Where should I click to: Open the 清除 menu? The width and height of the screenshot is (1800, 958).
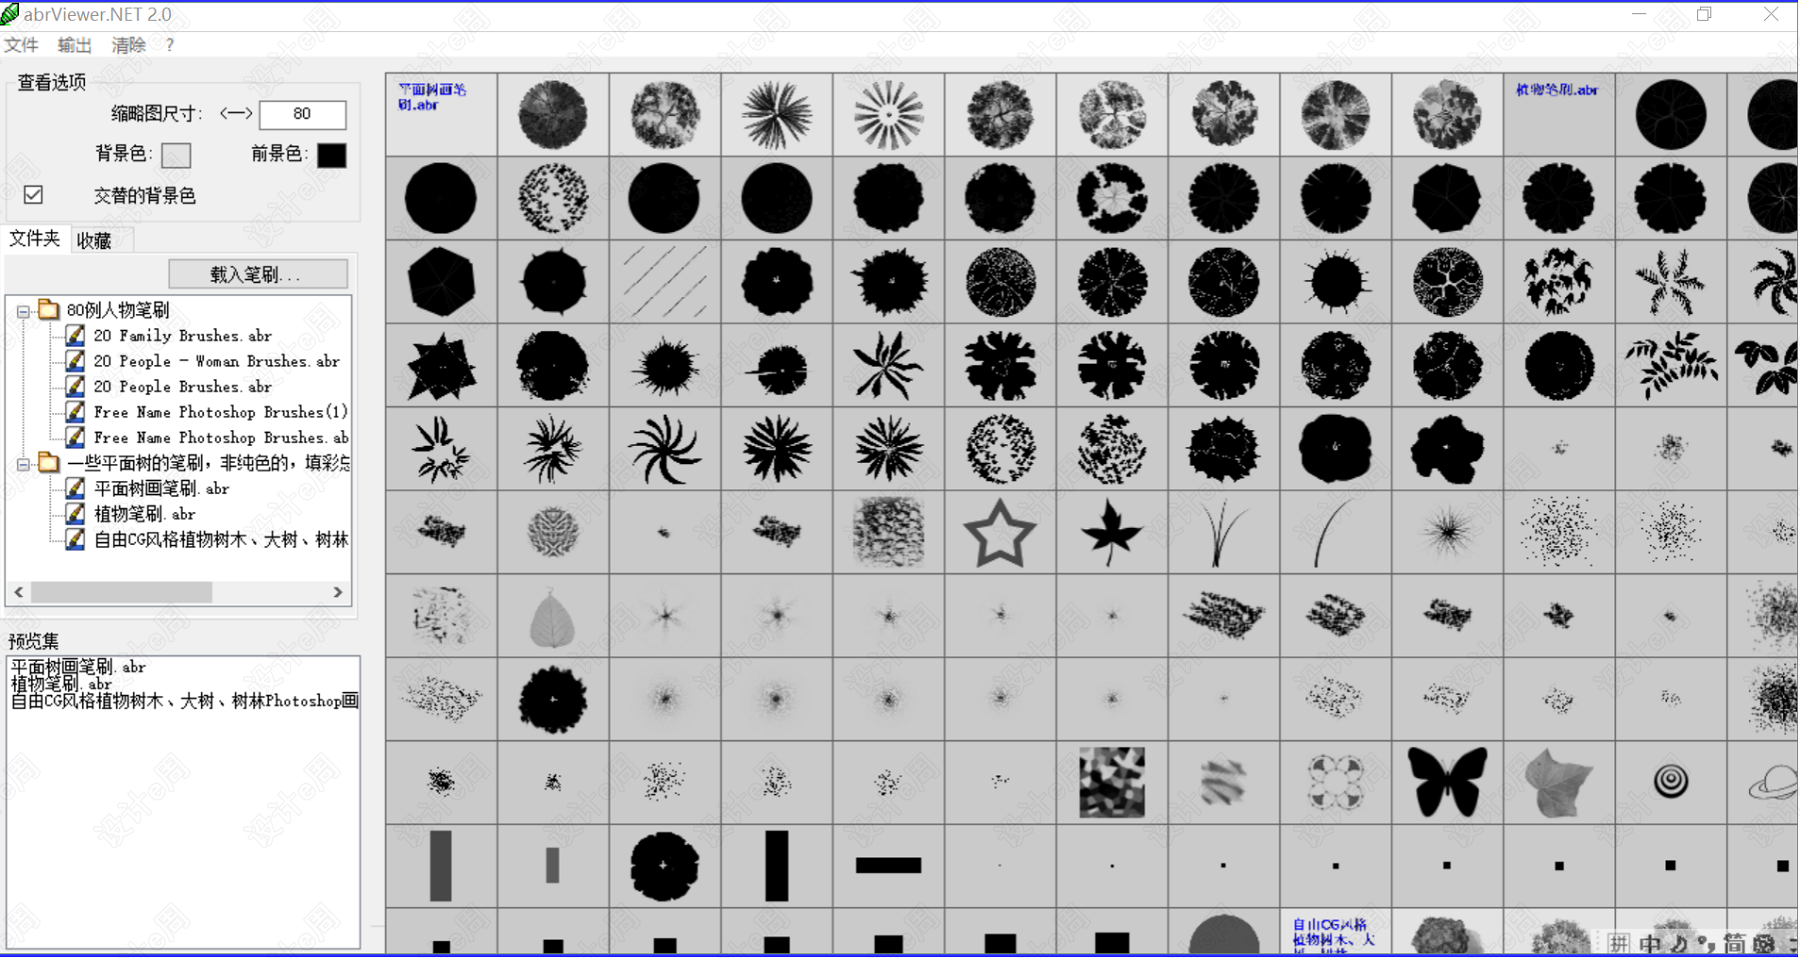(x=129, y=45)
